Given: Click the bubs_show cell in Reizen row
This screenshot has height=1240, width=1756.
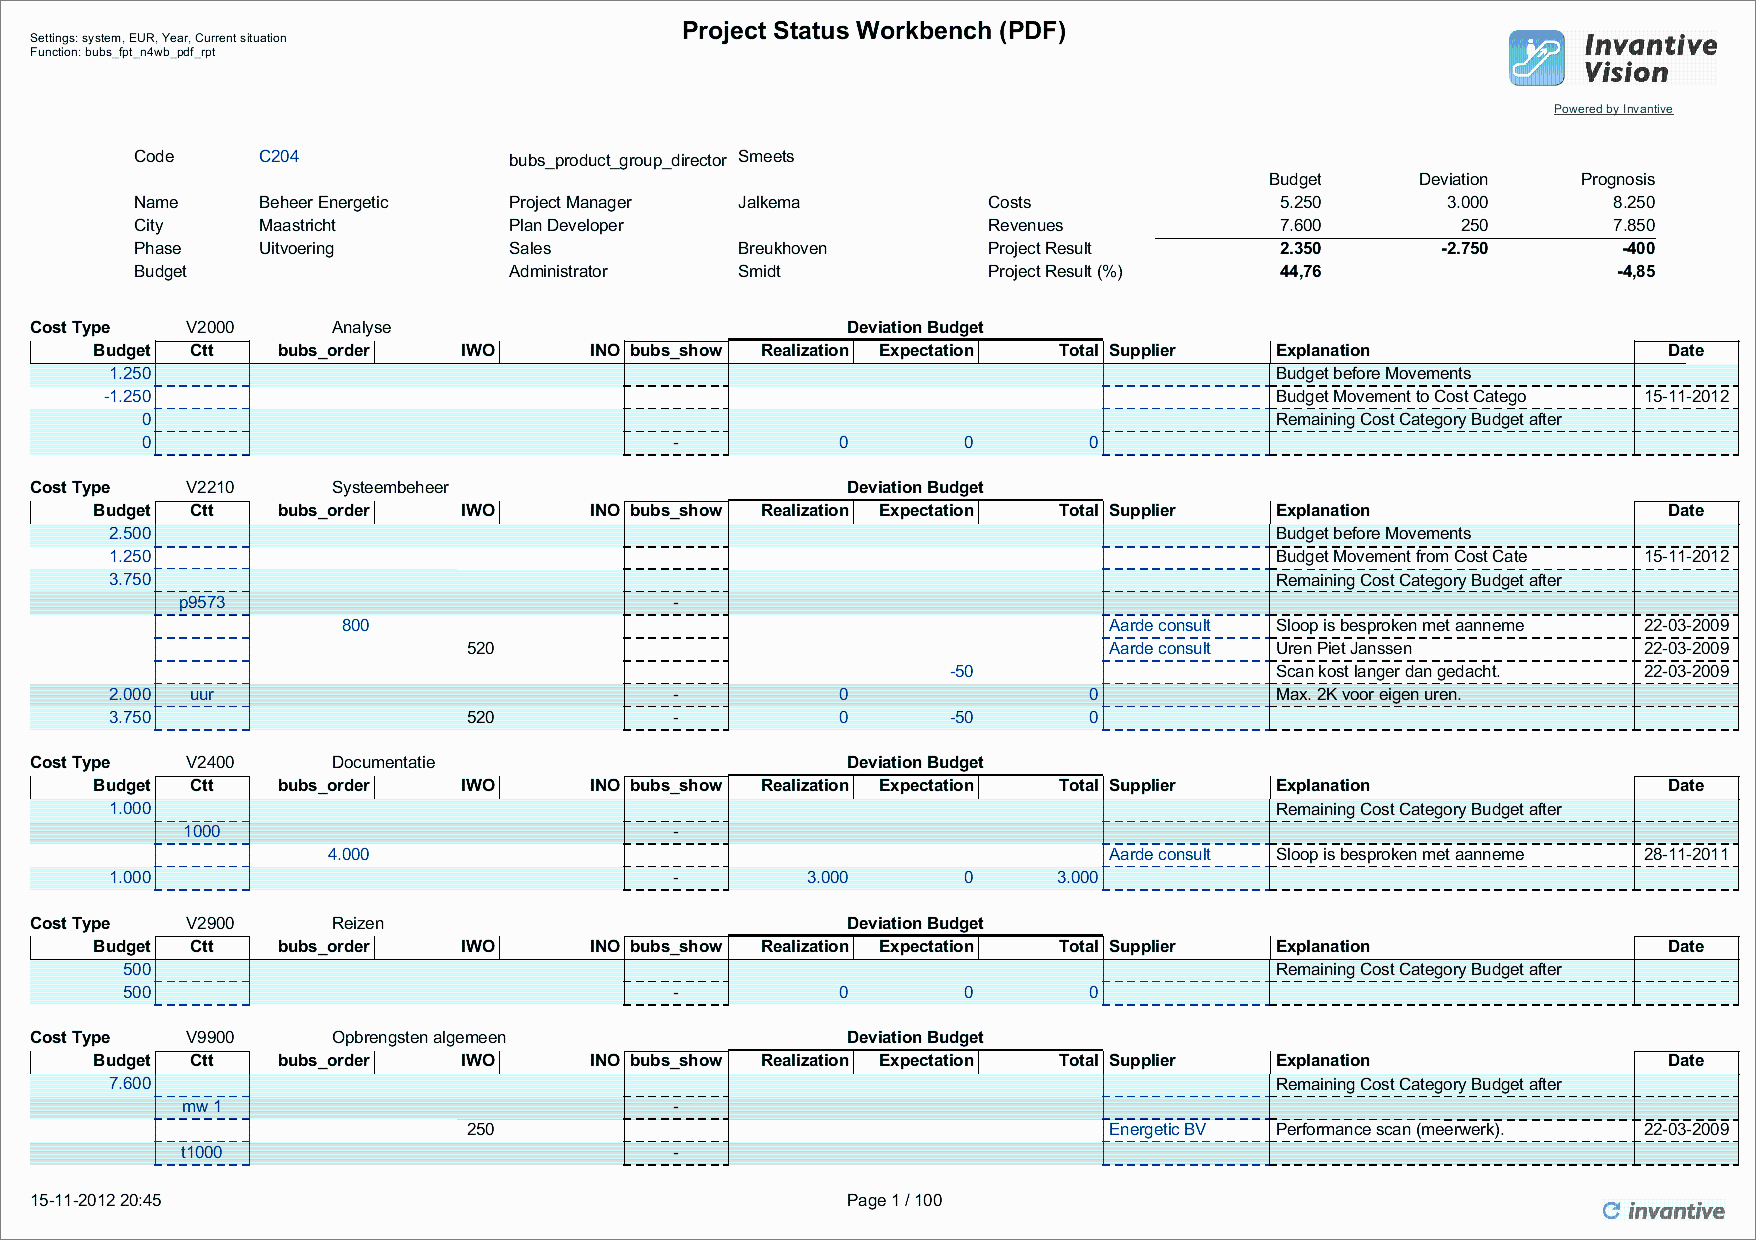Looking at the screenshot, I should pos(676,992).
